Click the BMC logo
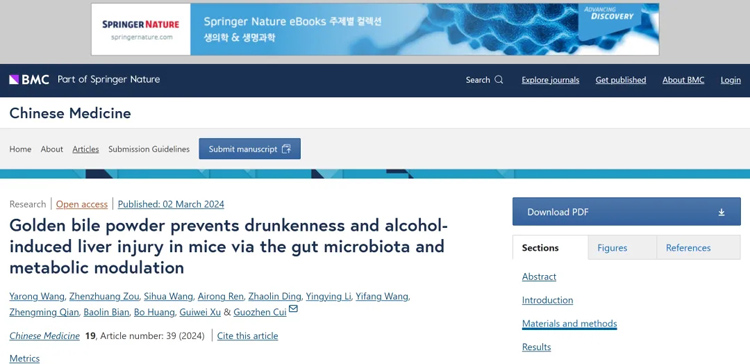This screenshot has height=364, width=750. click(29, 79)
